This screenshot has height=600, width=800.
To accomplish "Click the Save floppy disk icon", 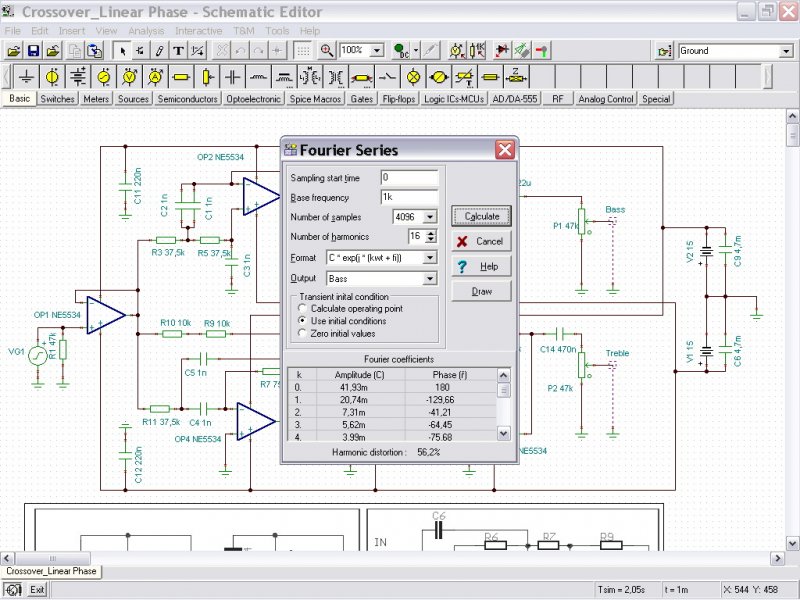I will pyautogui.click(x=33, y=51).
